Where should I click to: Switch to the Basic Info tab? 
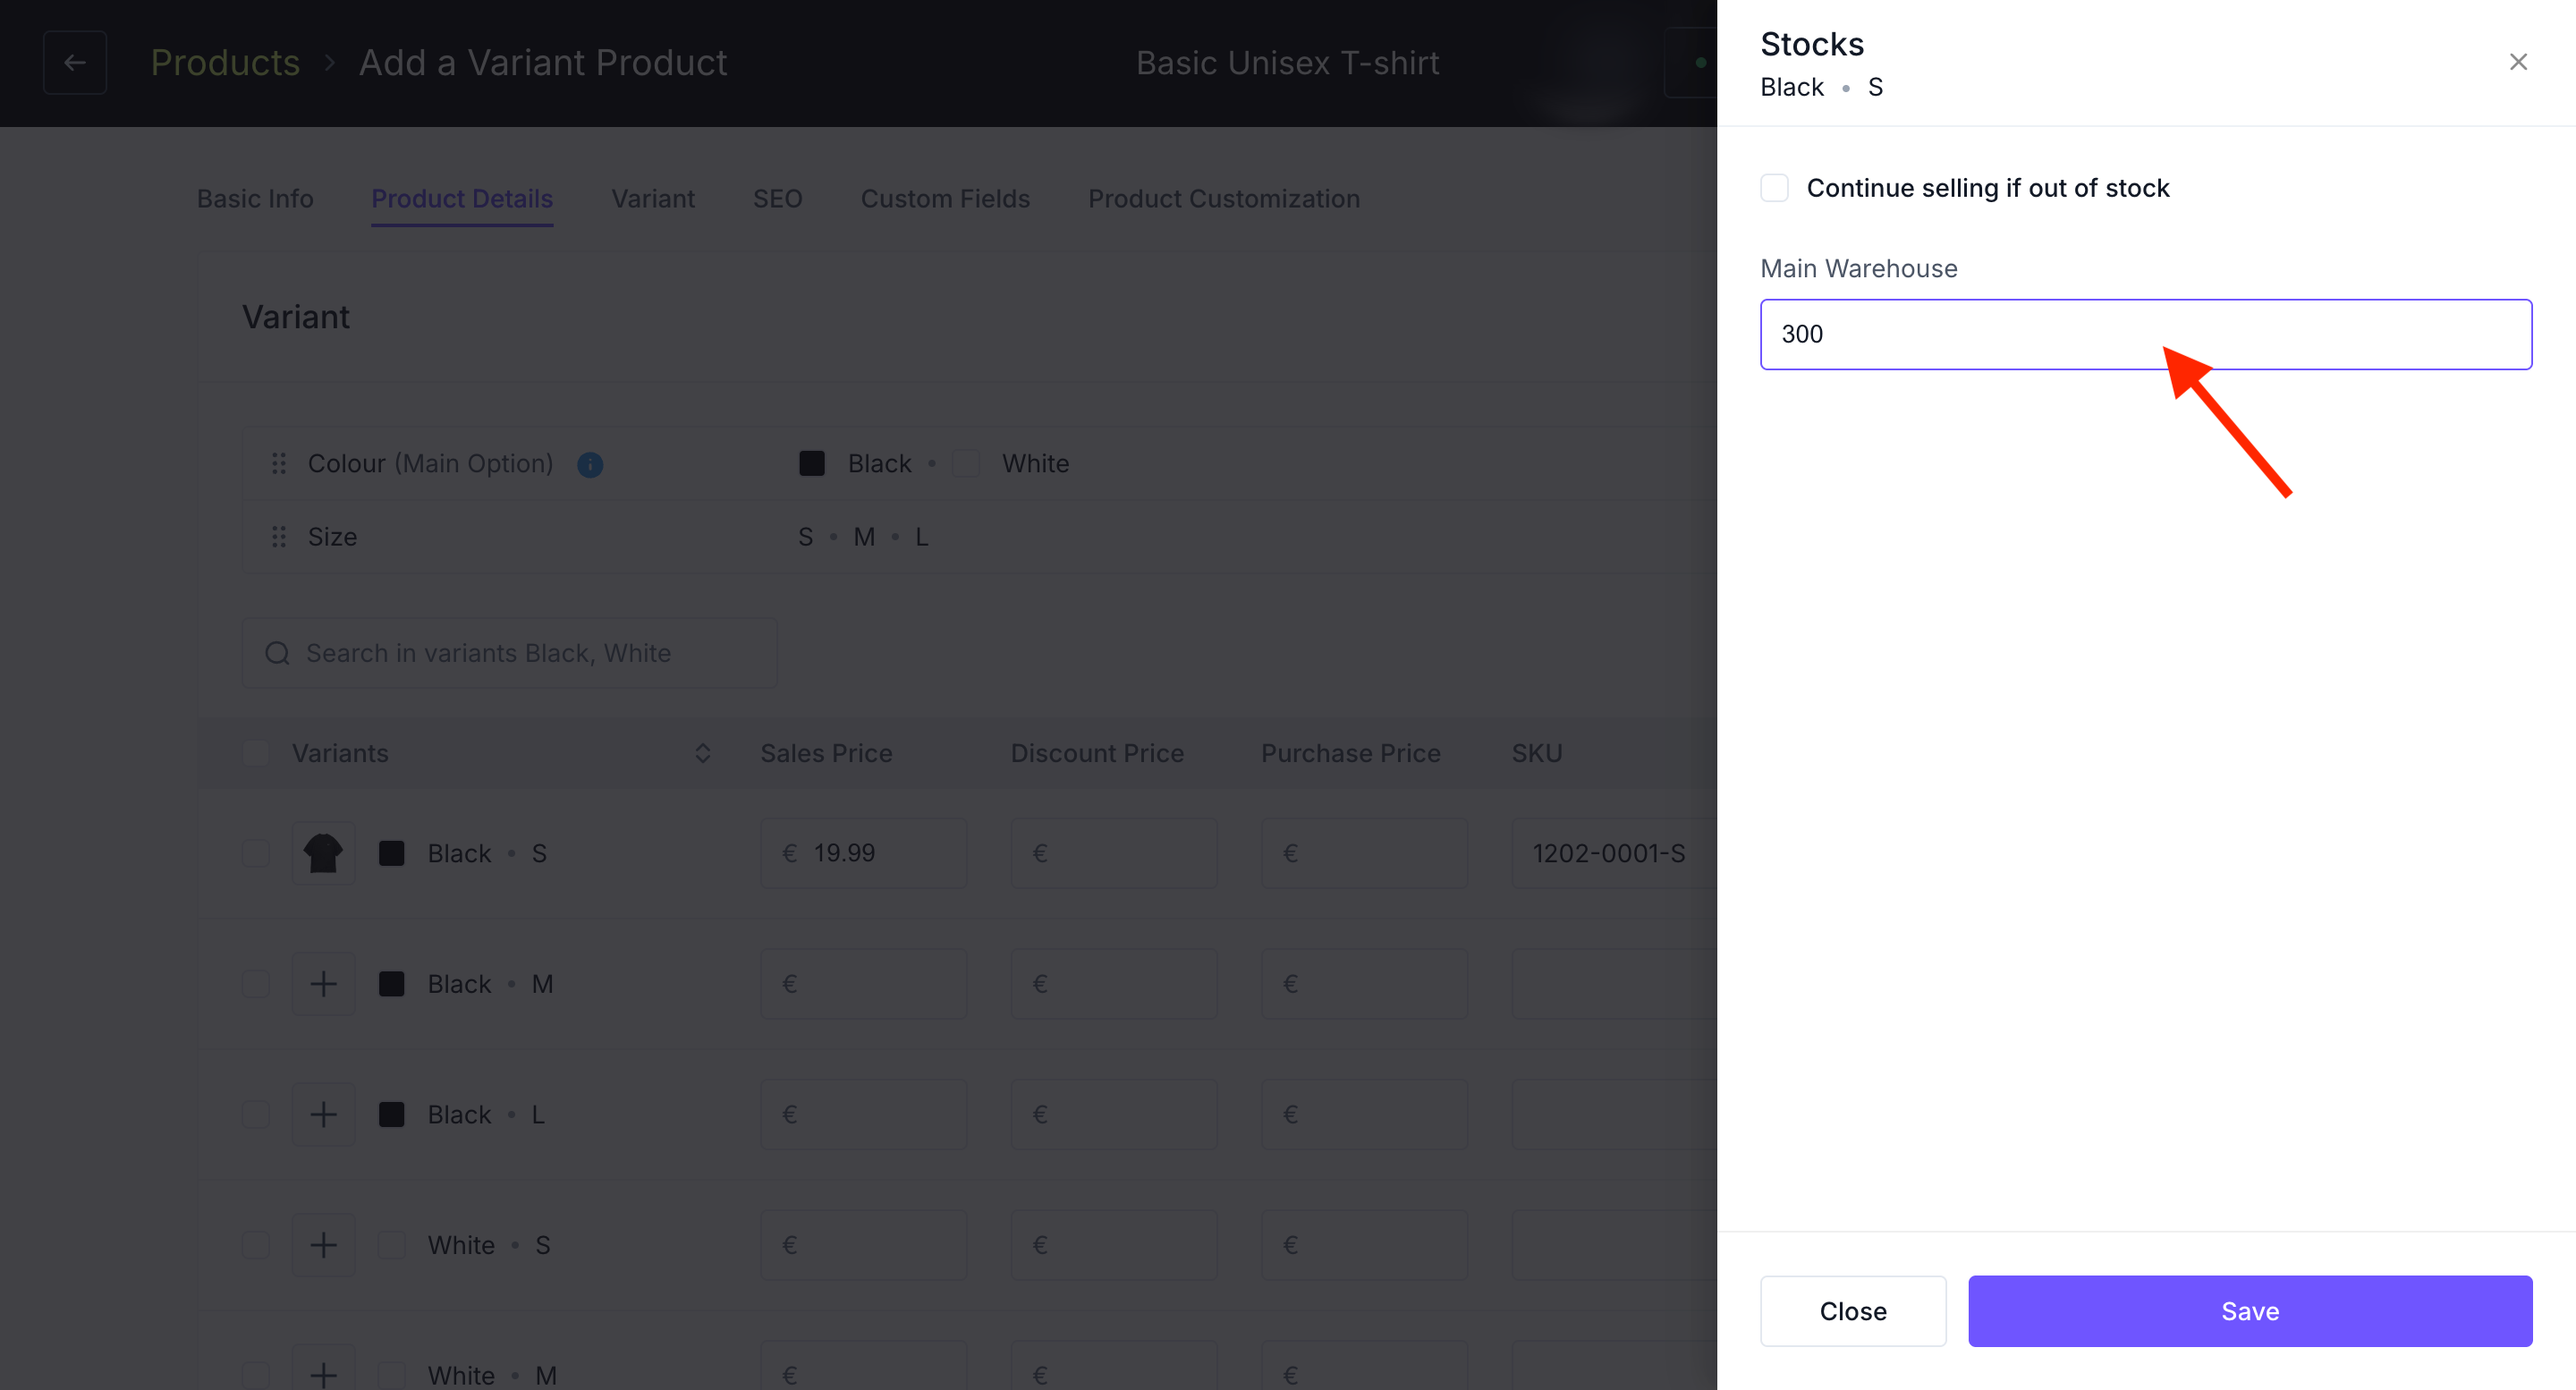point(255,199)
